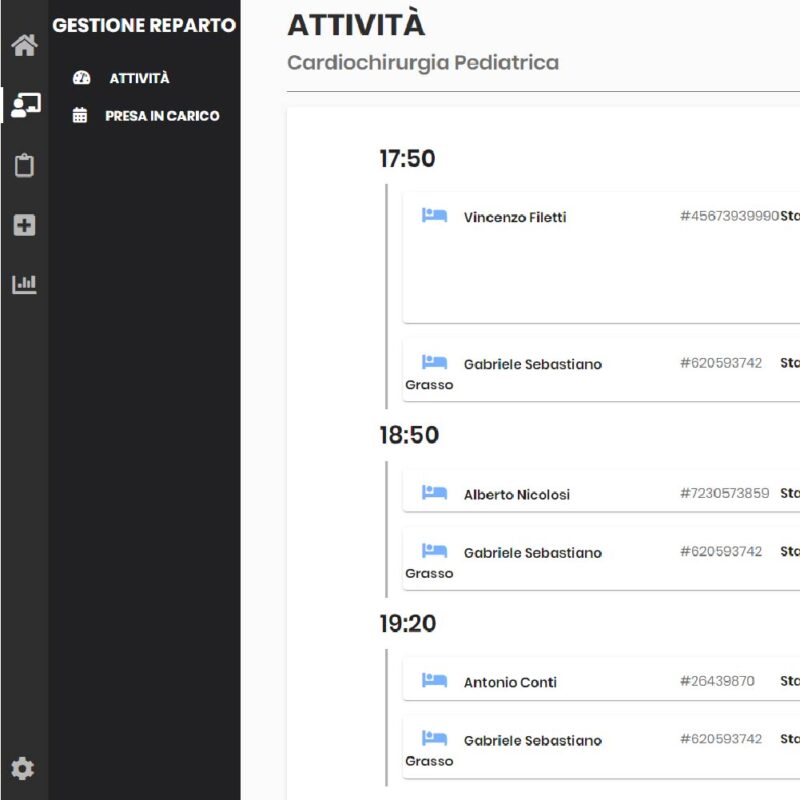Click the 19:20 time heading
This screenshot has height=800, width=800.
[408, 623]
